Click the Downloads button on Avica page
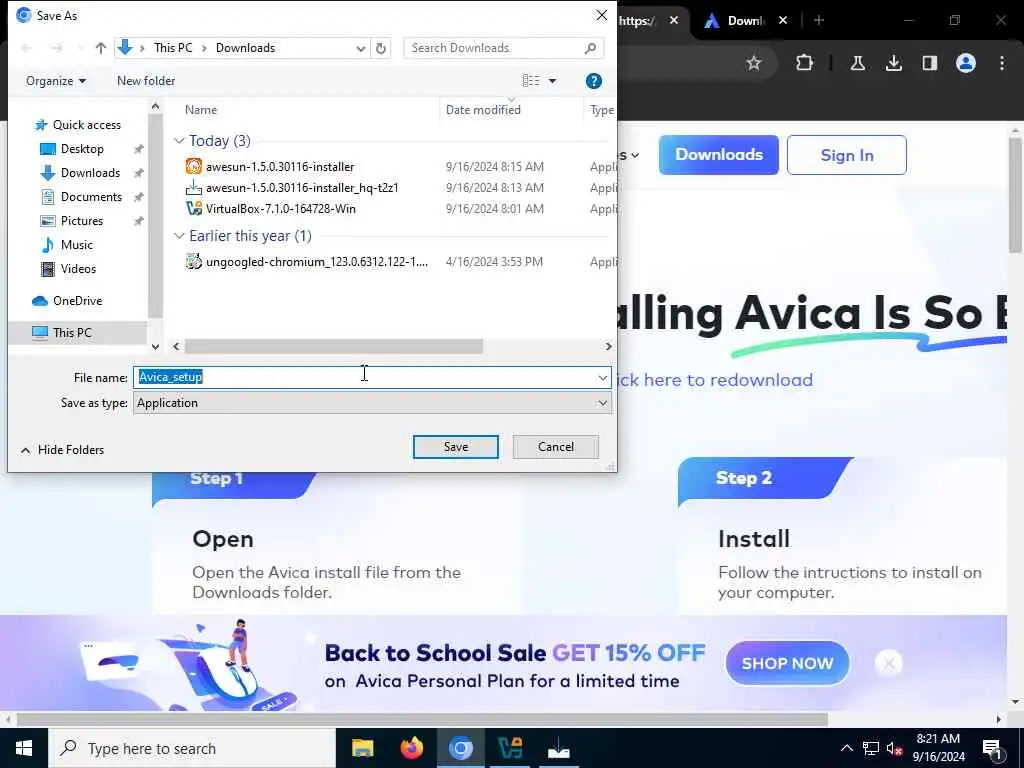The image size is (1024, 768). [718, 155]
